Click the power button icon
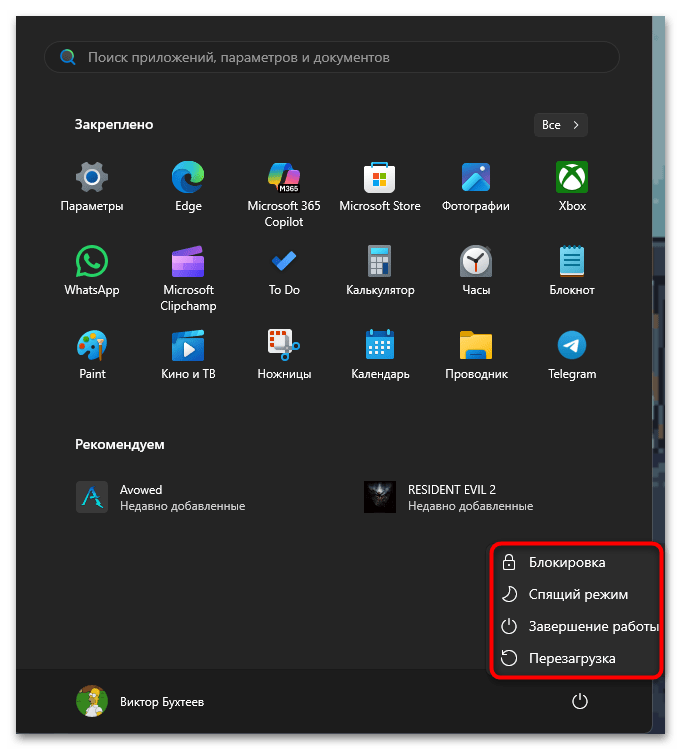Viewport: 681px width, 750px height. 580,702
